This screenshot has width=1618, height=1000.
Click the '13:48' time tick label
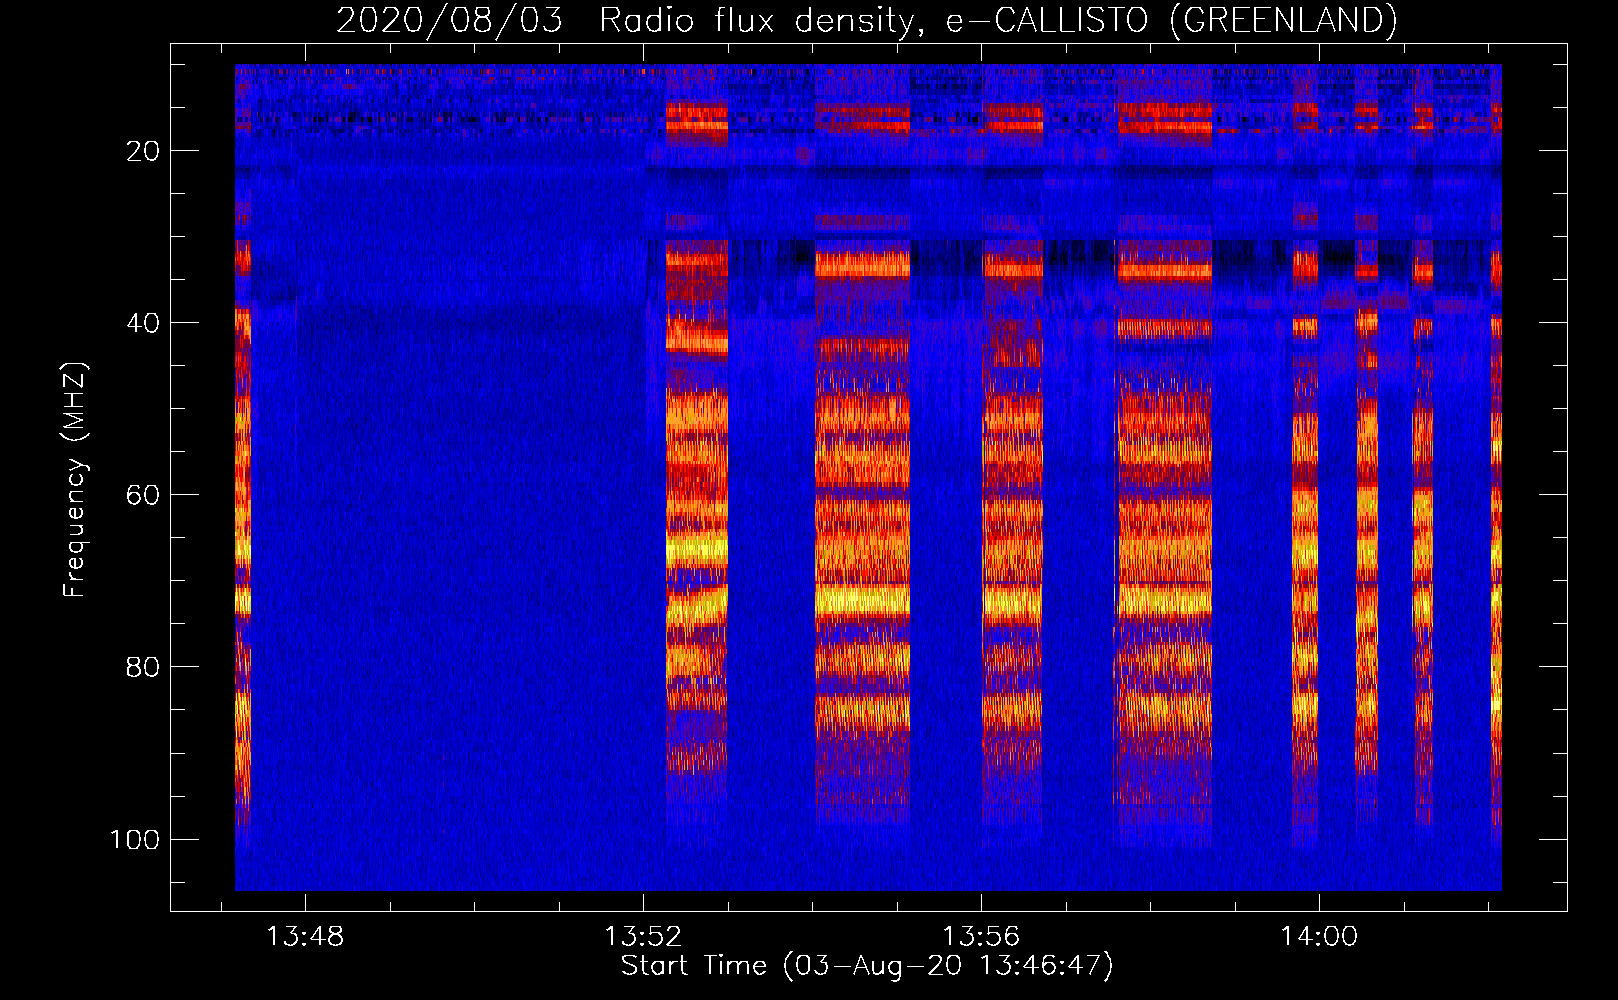click(x=305, y=936)
